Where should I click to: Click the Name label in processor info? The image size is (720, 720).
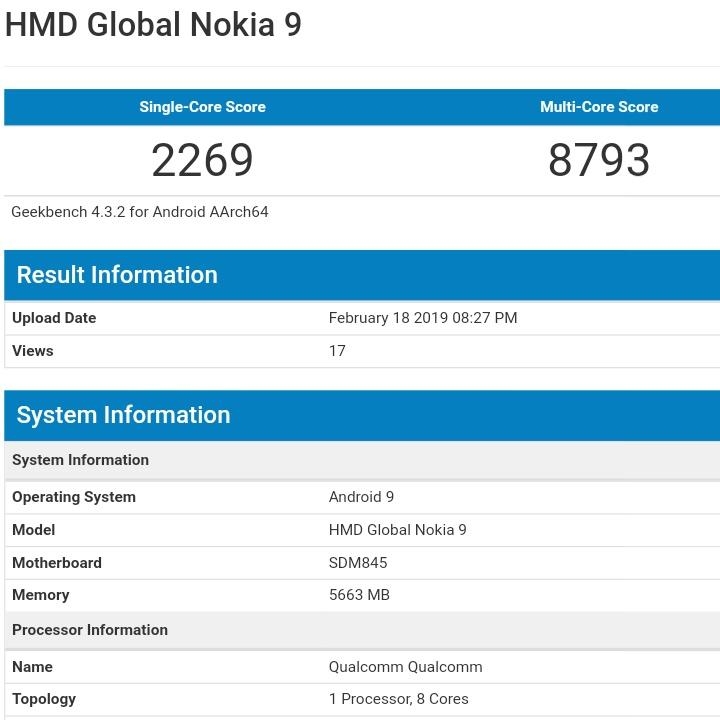click(33, 667)
